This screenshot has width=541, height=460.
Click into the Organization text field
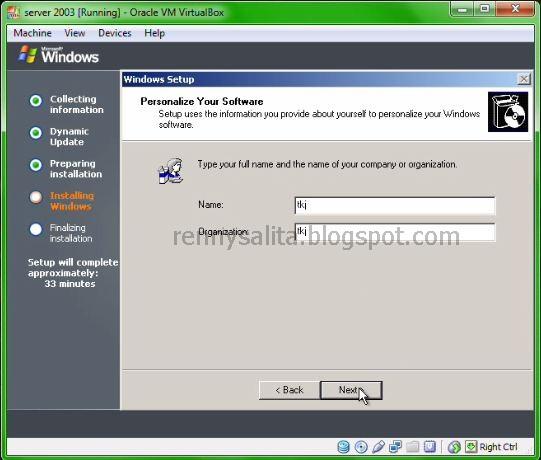395,232
